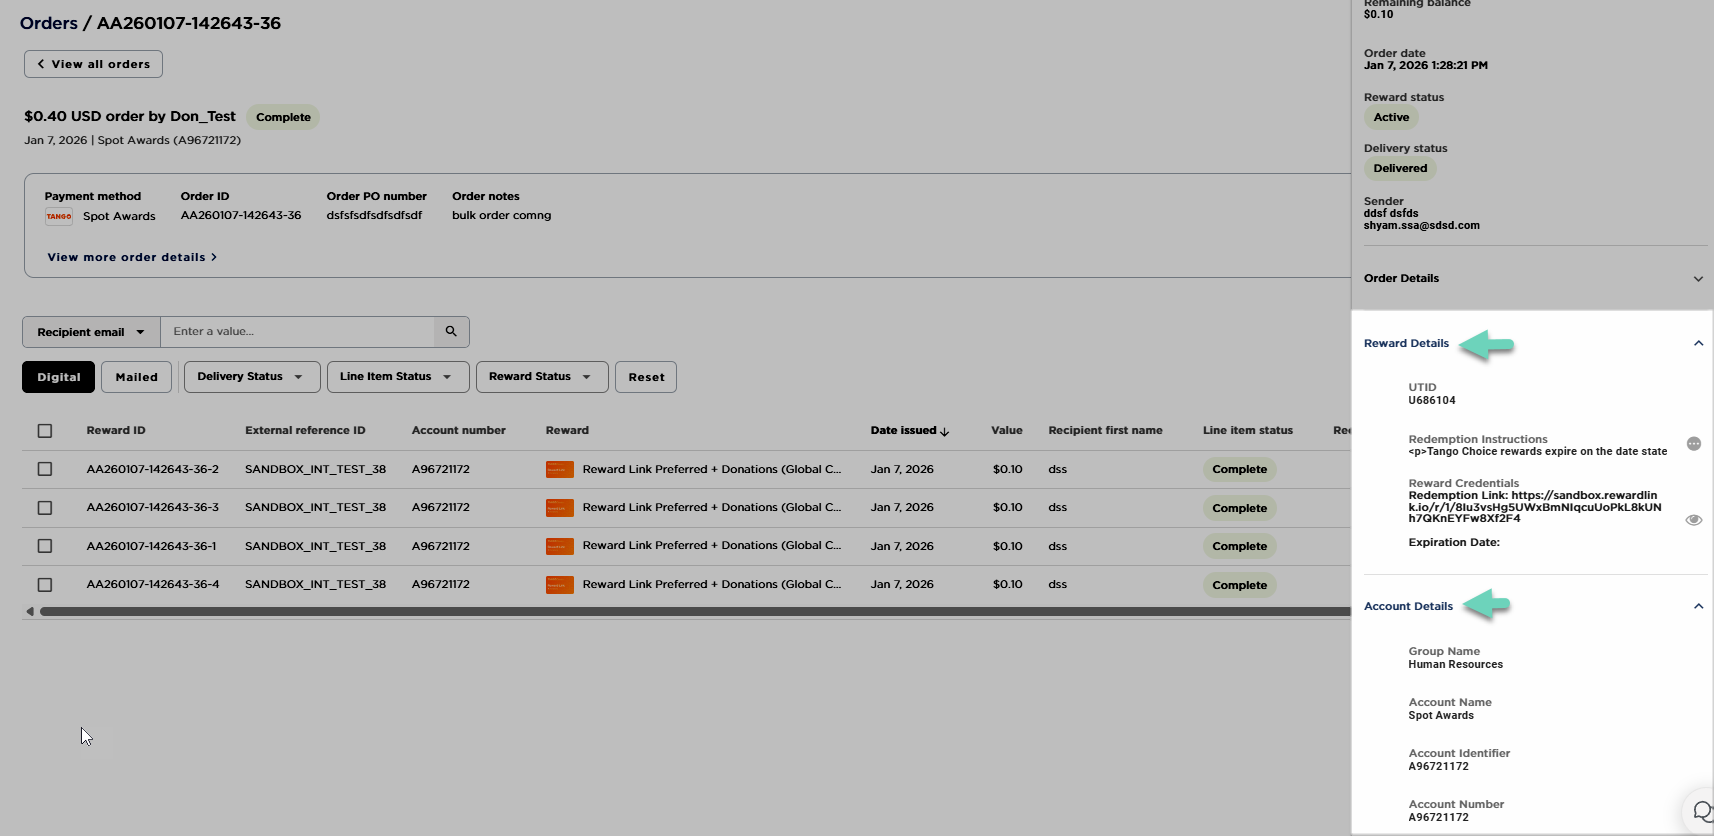Click the search magnifier icon
Screen dimensions: 1714x836
tap(451, 332)
